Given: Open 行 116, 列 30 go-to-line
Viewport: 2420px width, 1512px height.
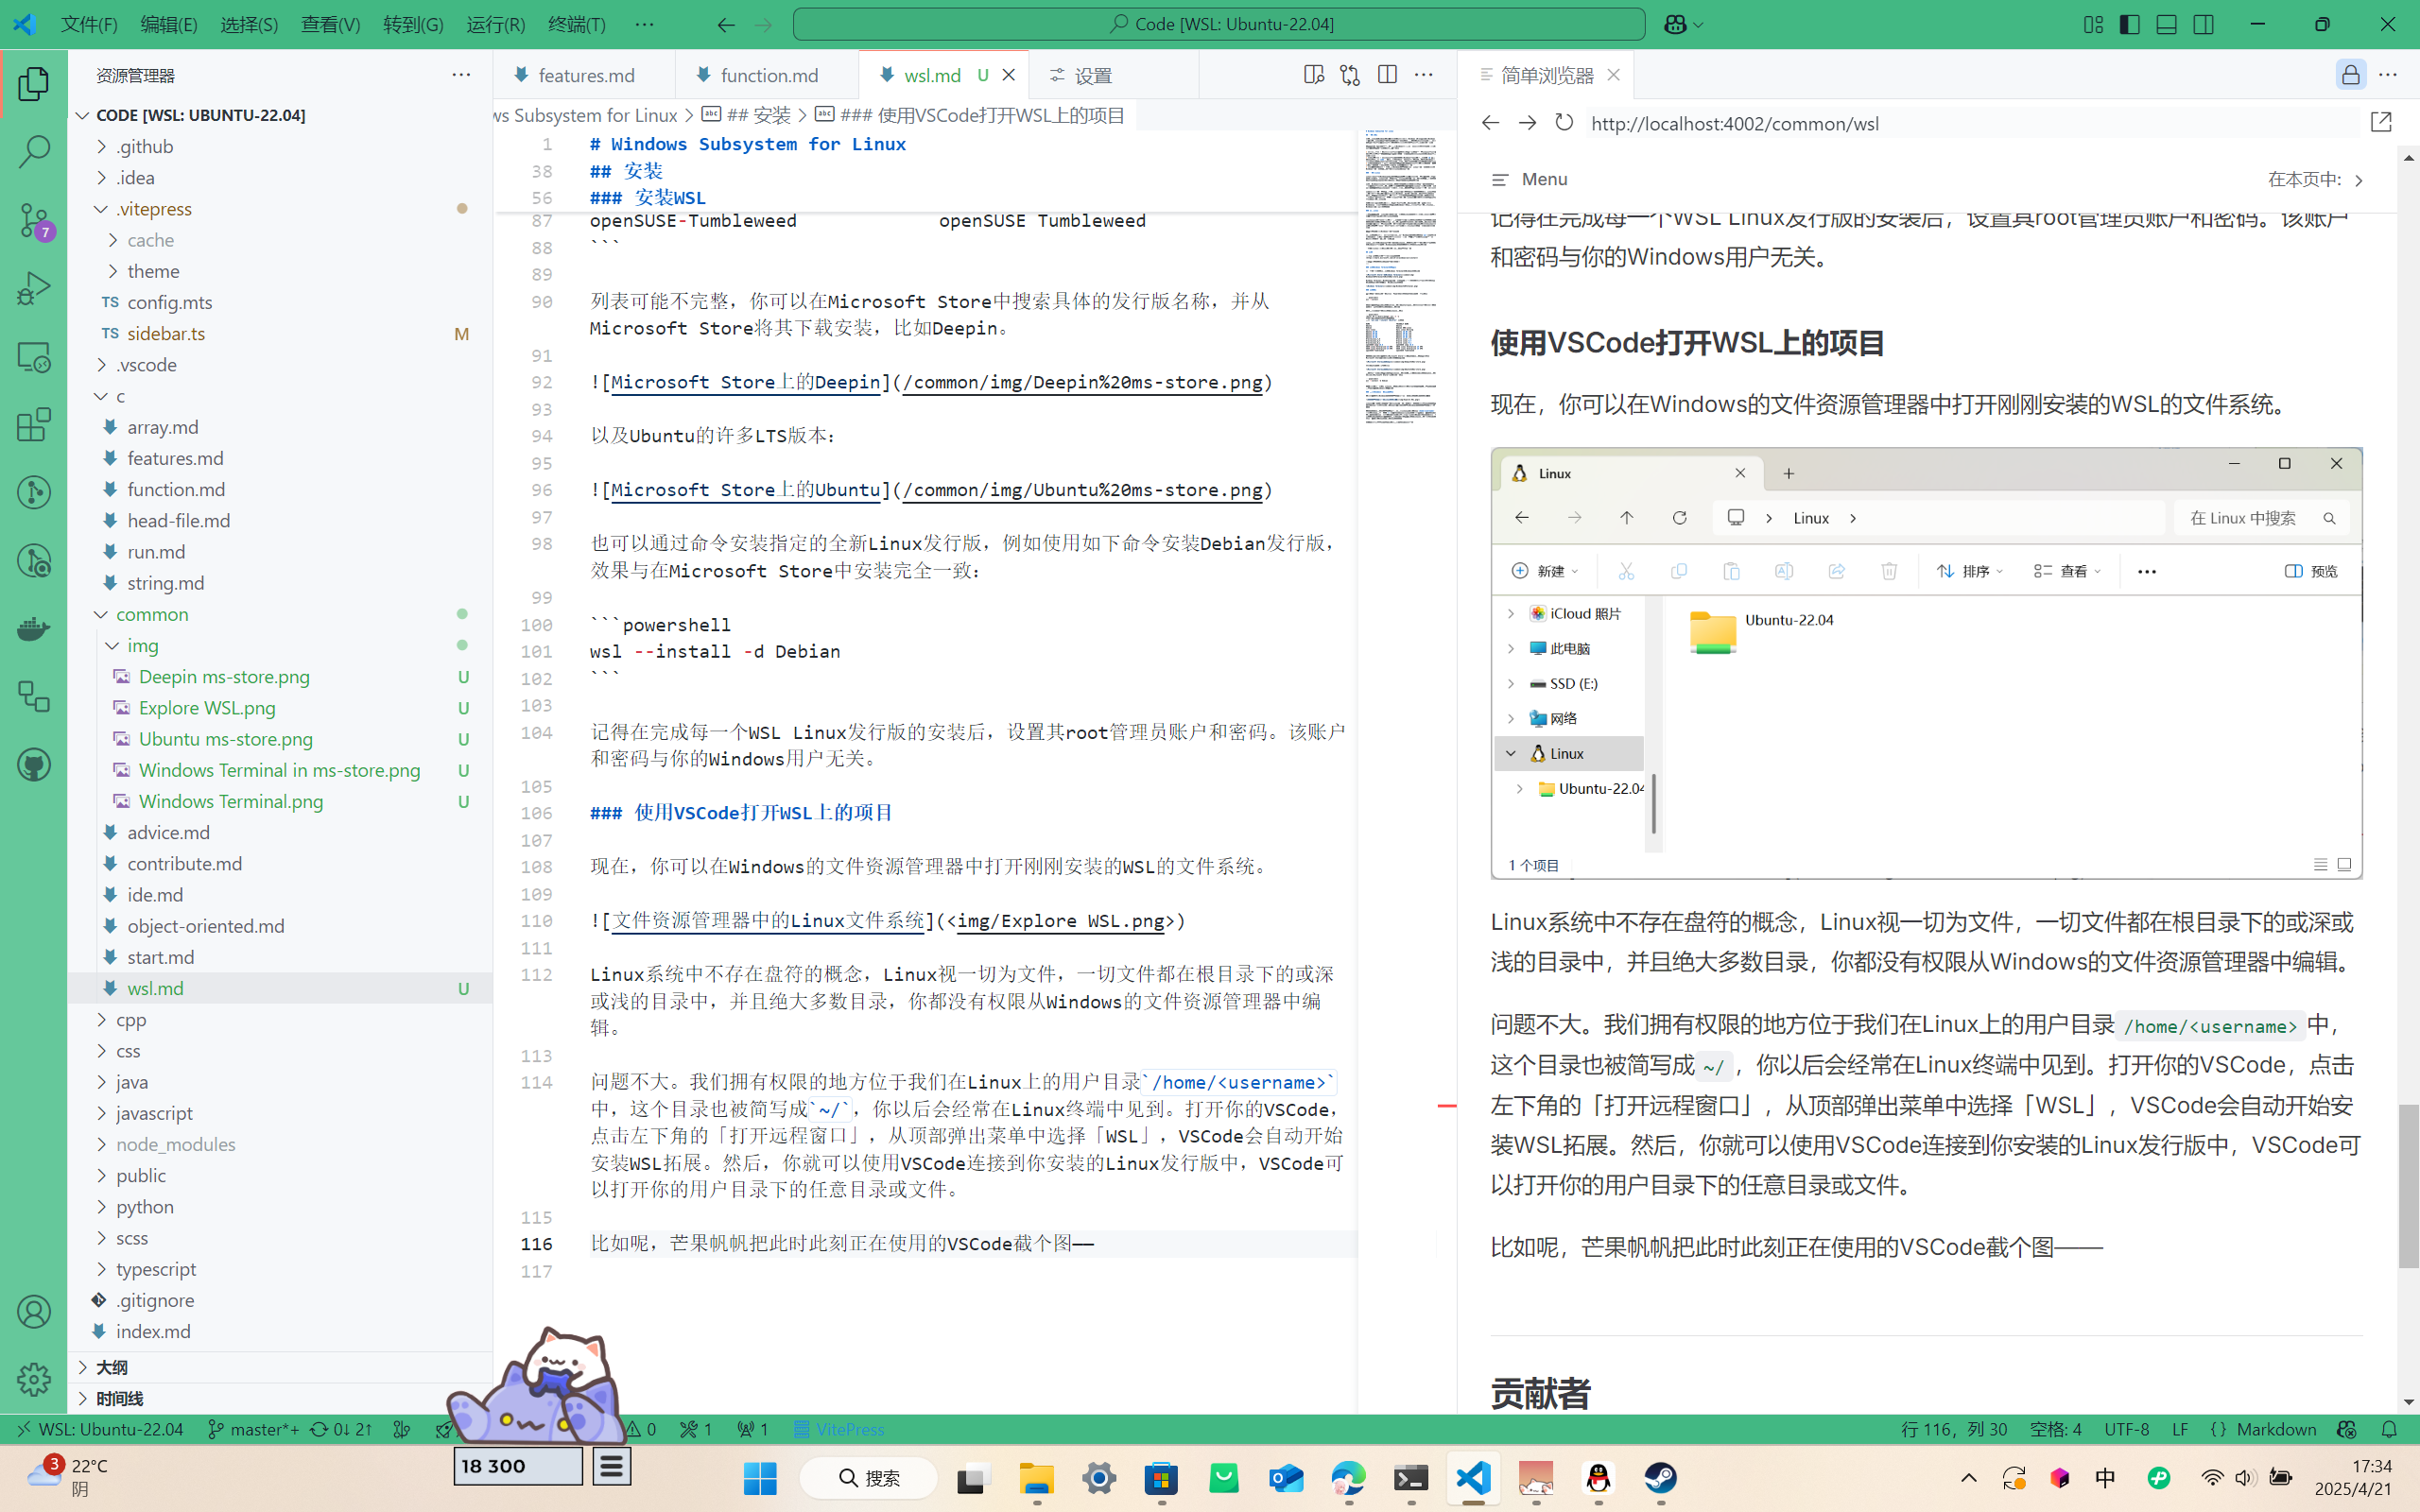Looking at the screenshot, I should click(1954, 1429).
